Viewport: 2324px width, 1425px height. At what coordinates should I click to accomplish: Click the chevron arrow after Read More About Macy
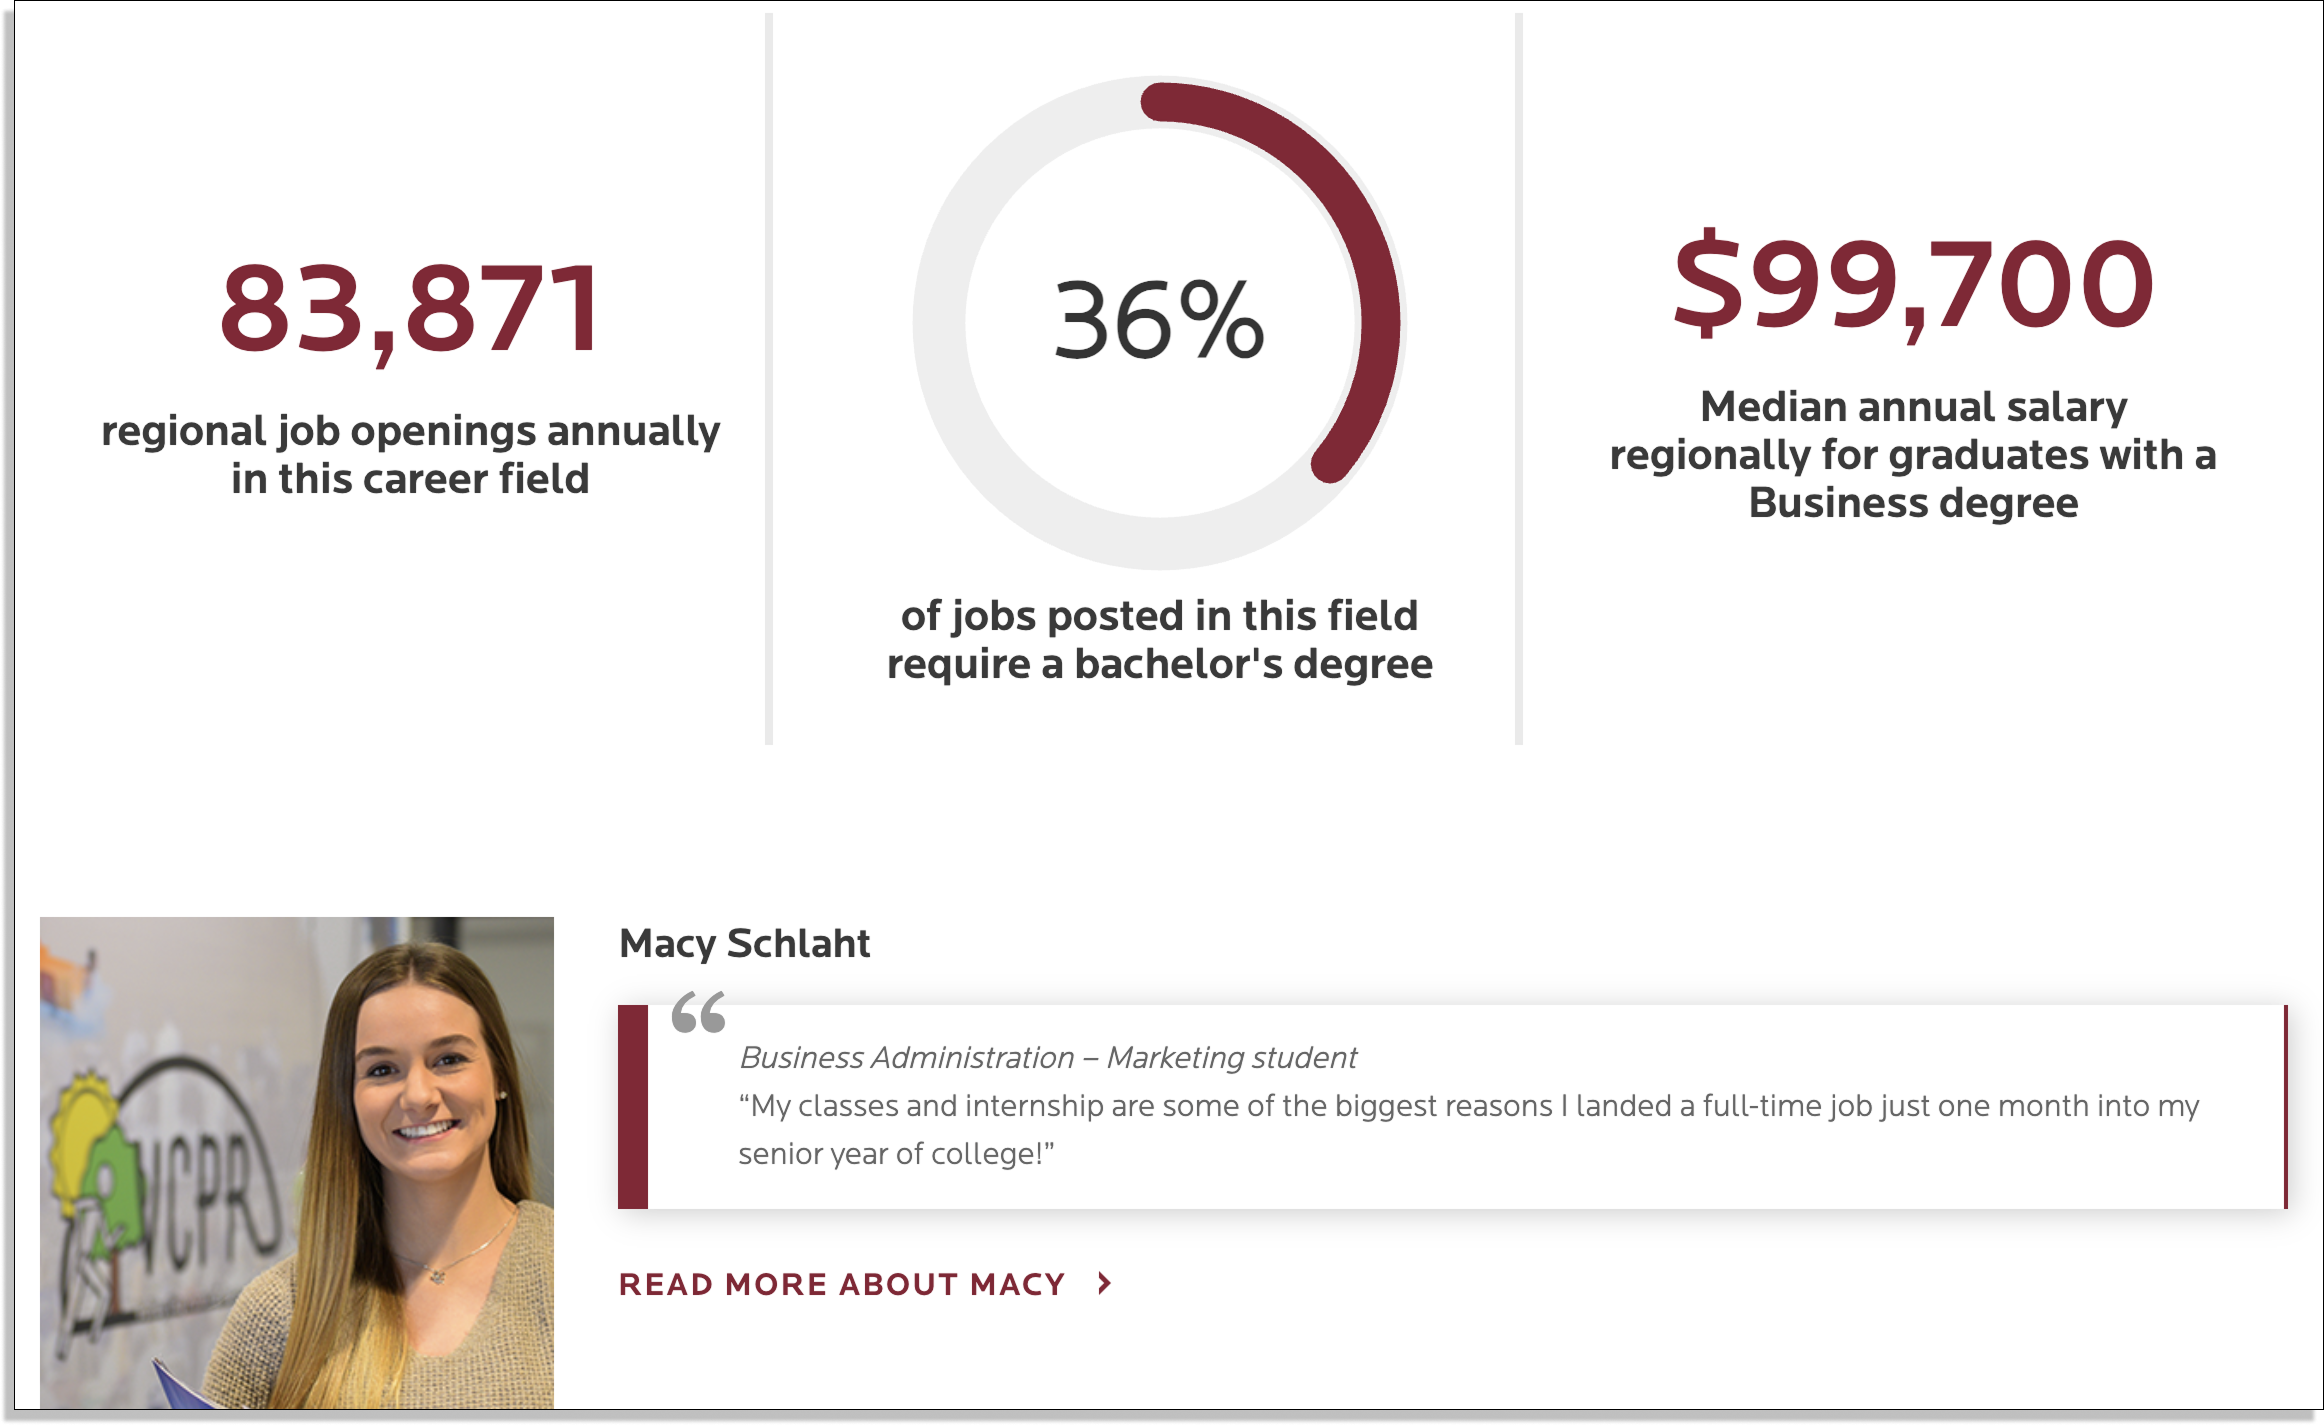point(1104,1283)
